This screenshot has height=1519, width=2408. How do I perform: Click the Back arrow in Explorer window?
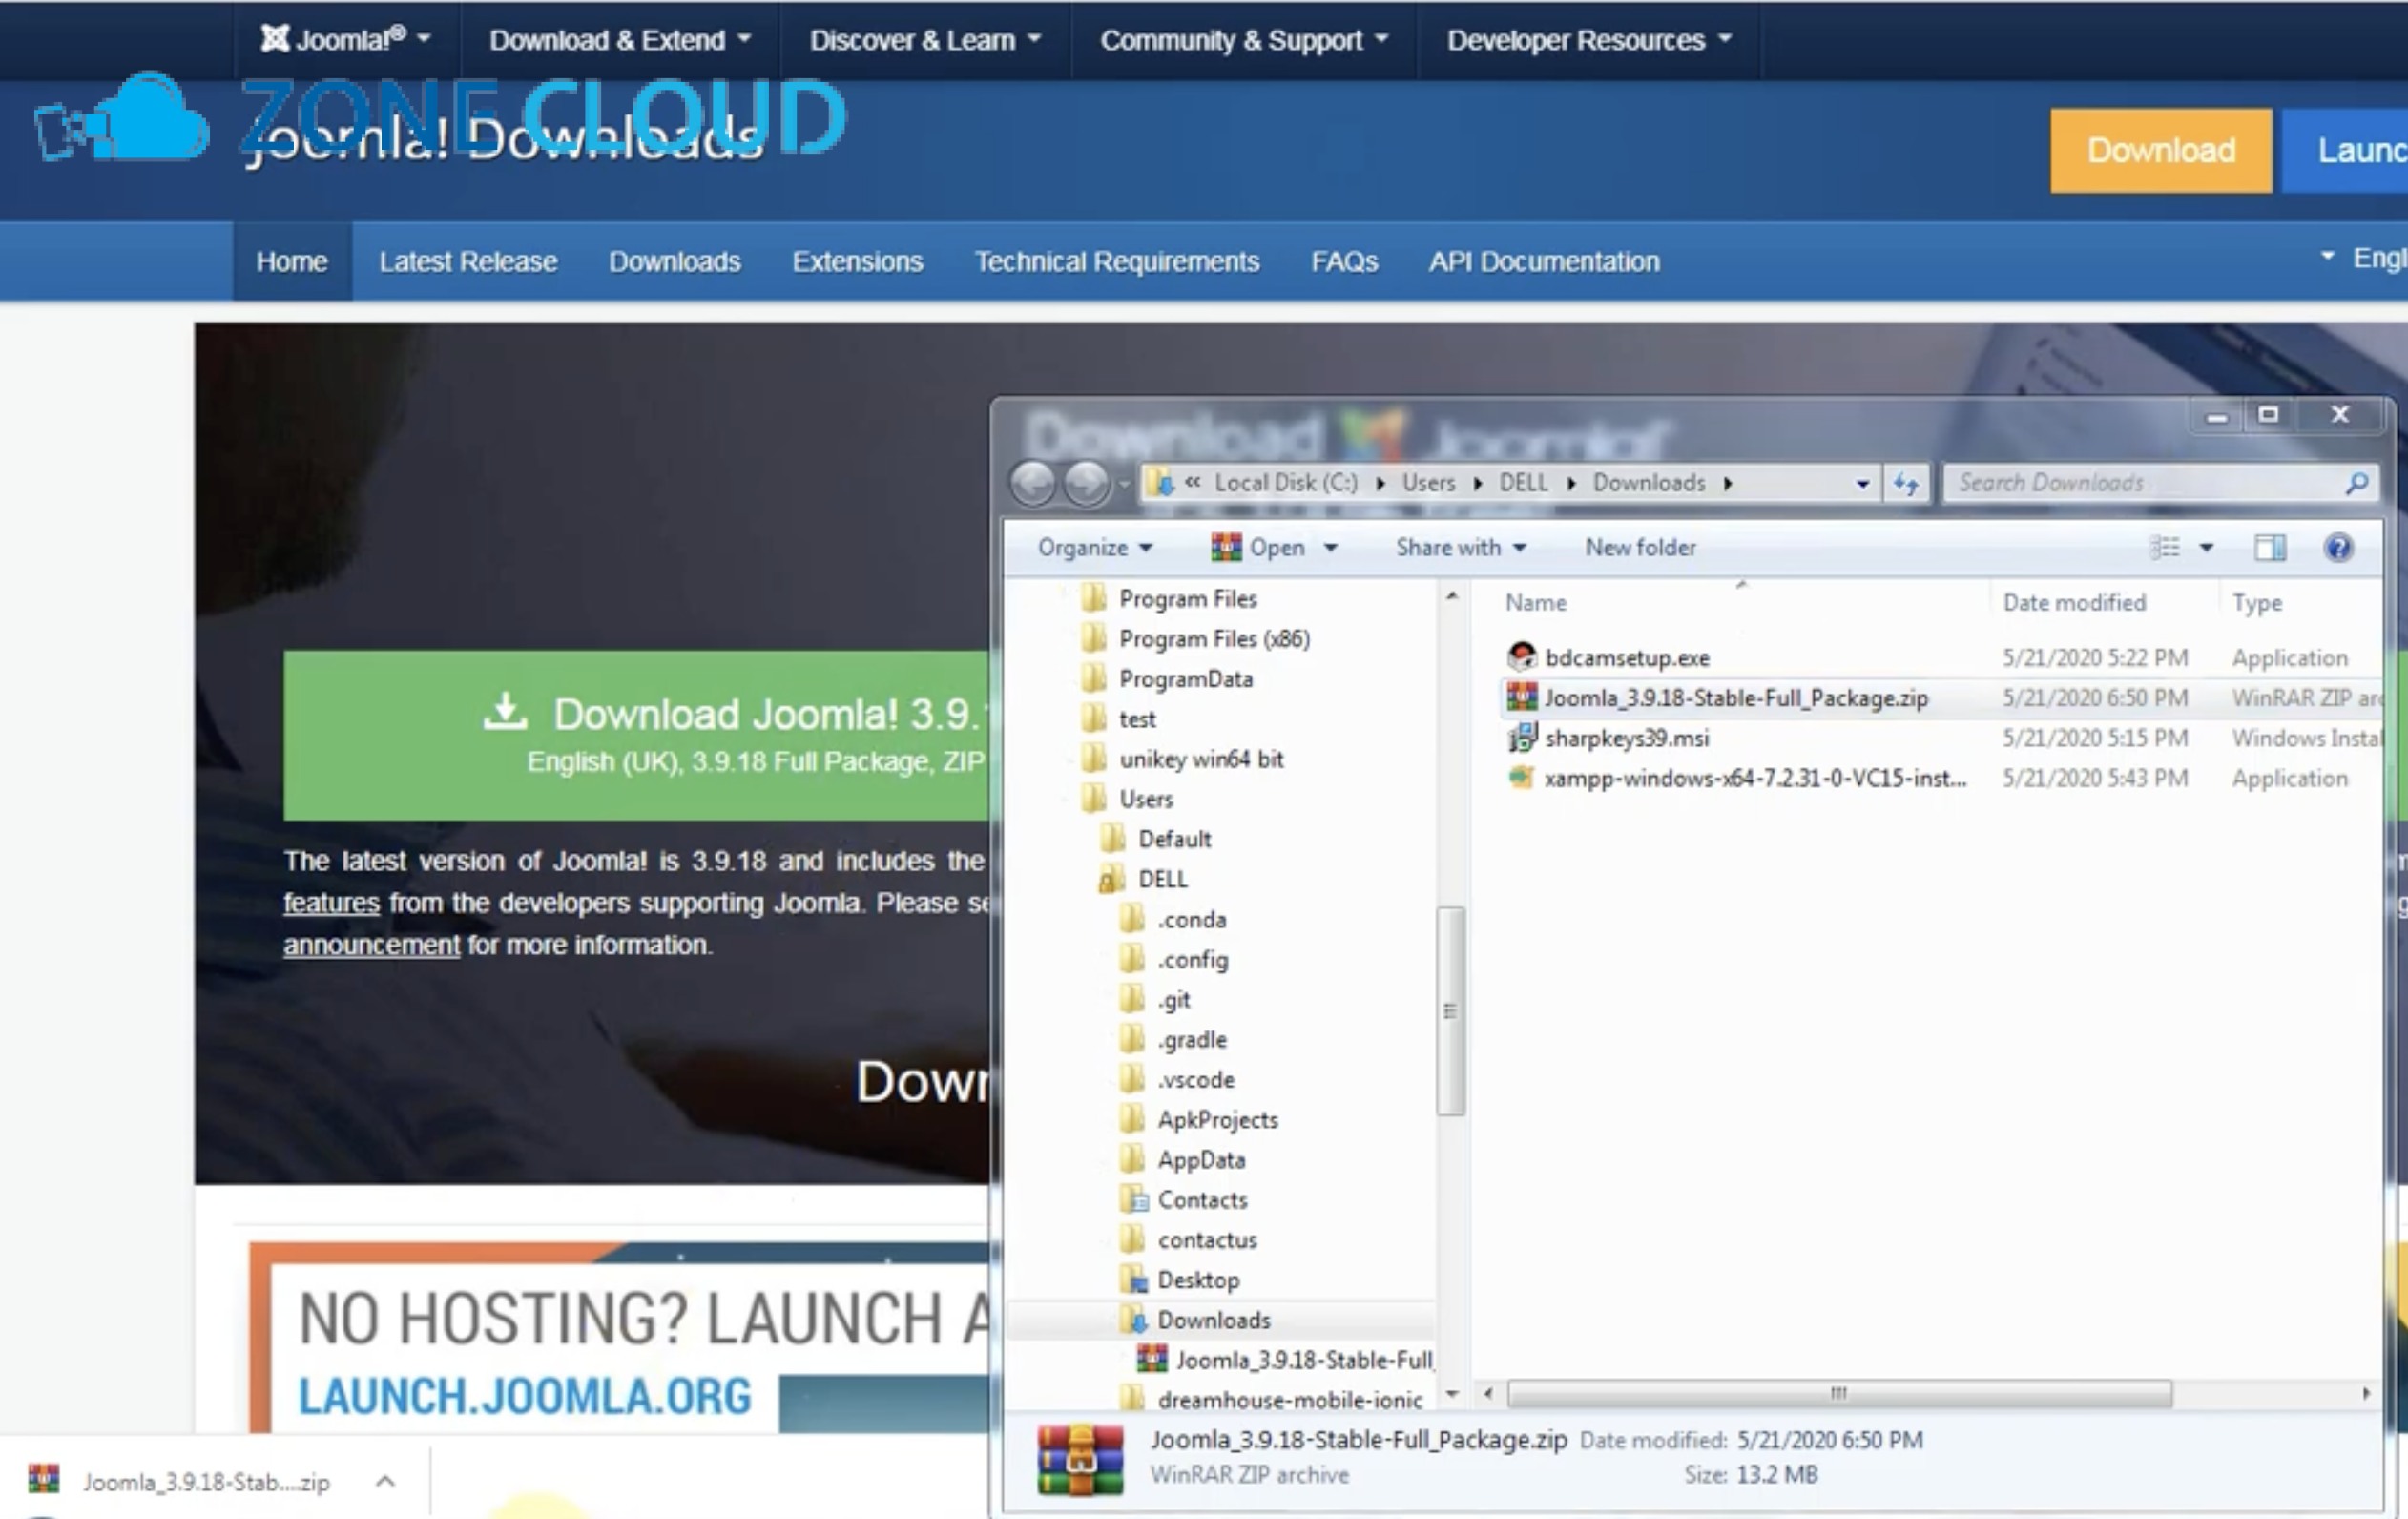pyautogui.click(x=1033, y=484)
